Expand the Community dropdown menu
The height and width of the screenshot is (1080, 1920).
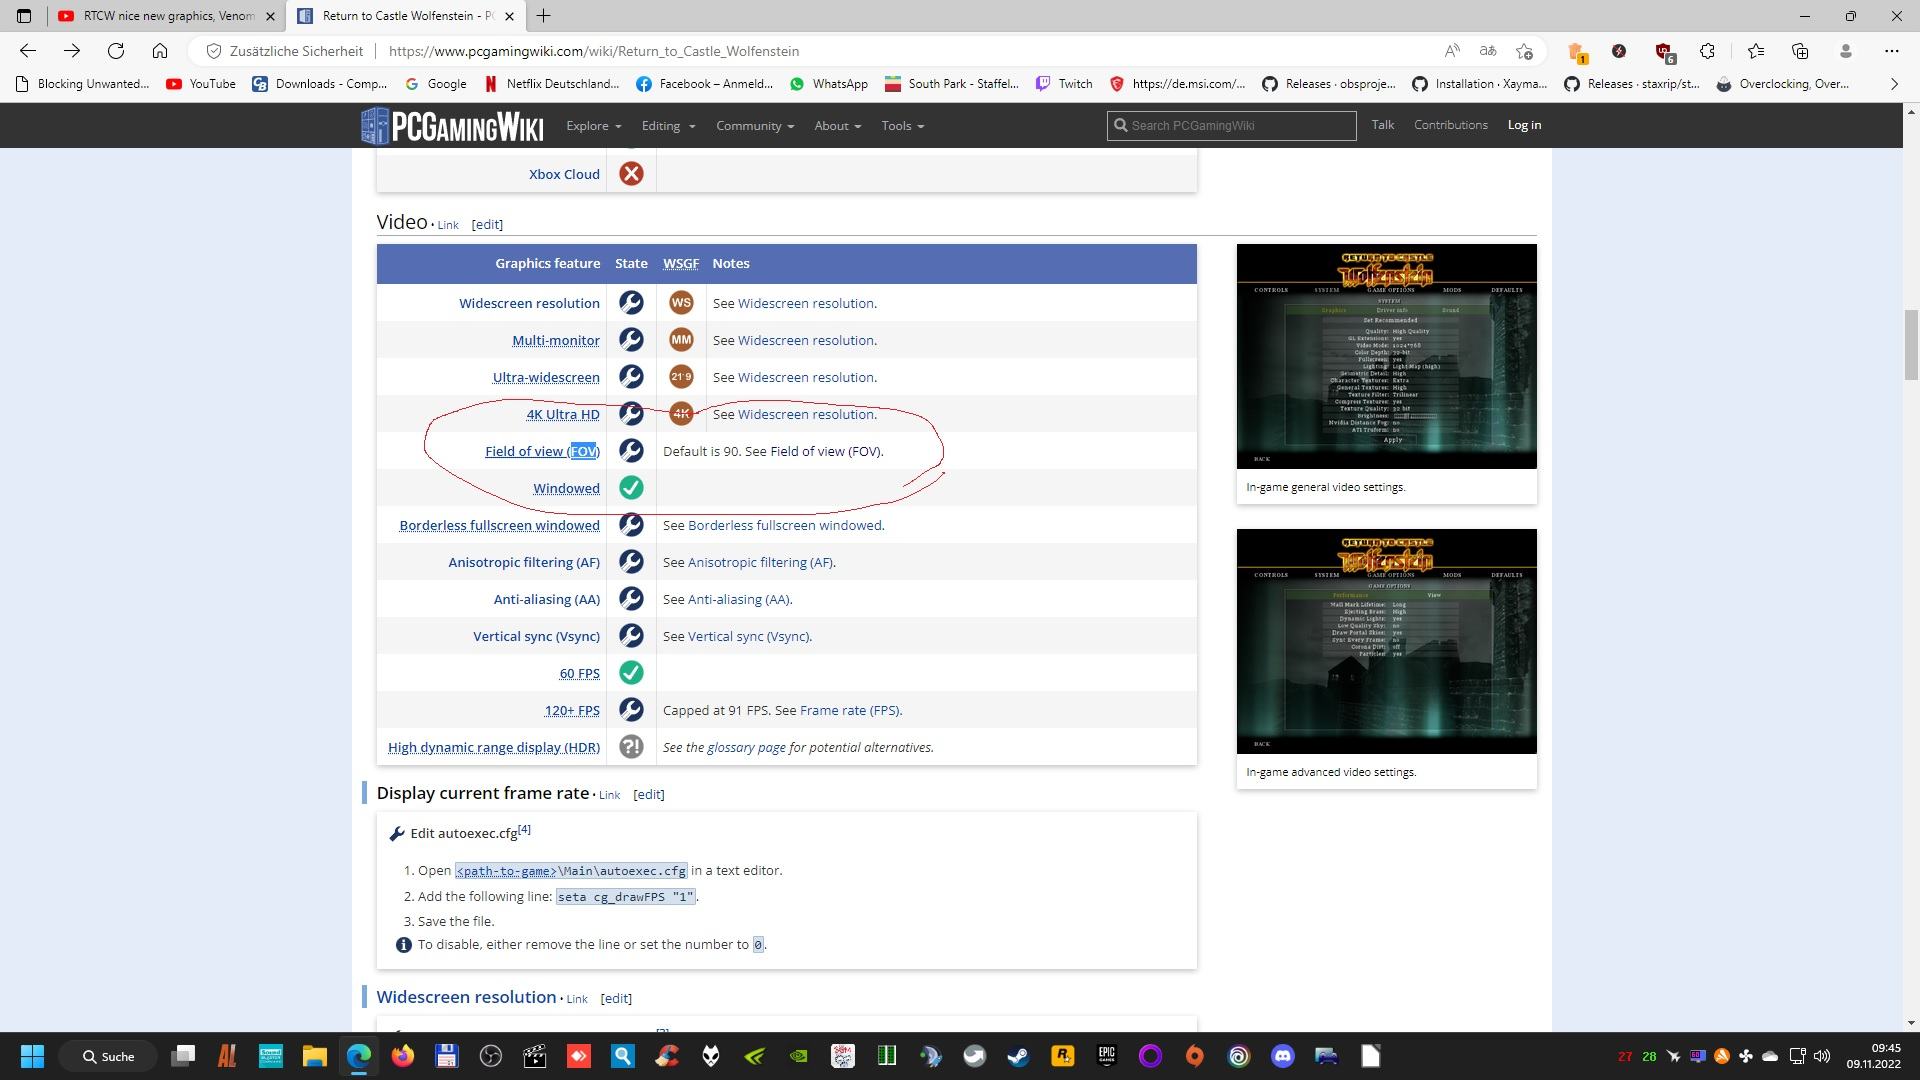point(755,126)
